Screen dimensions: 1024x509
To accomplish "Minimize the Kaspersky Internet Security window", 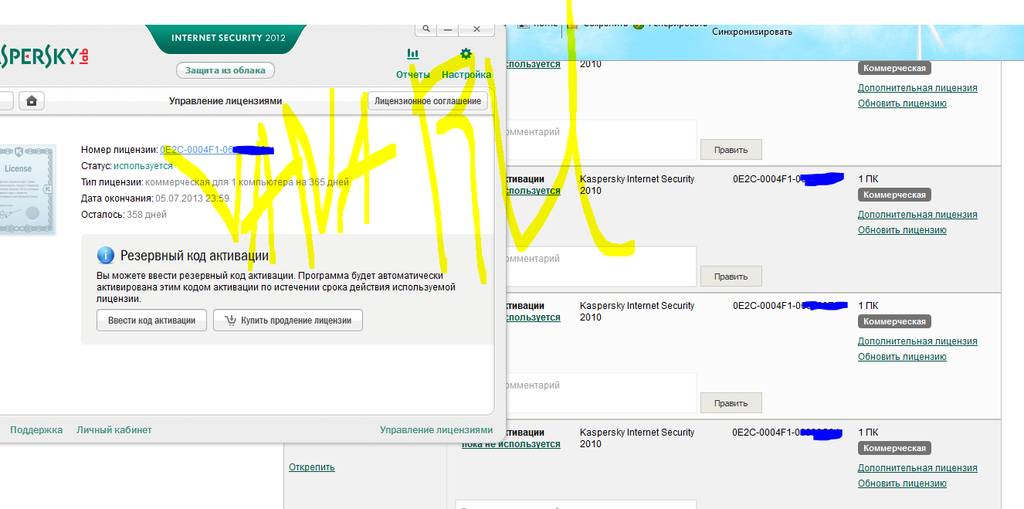I will coord(447,29).
